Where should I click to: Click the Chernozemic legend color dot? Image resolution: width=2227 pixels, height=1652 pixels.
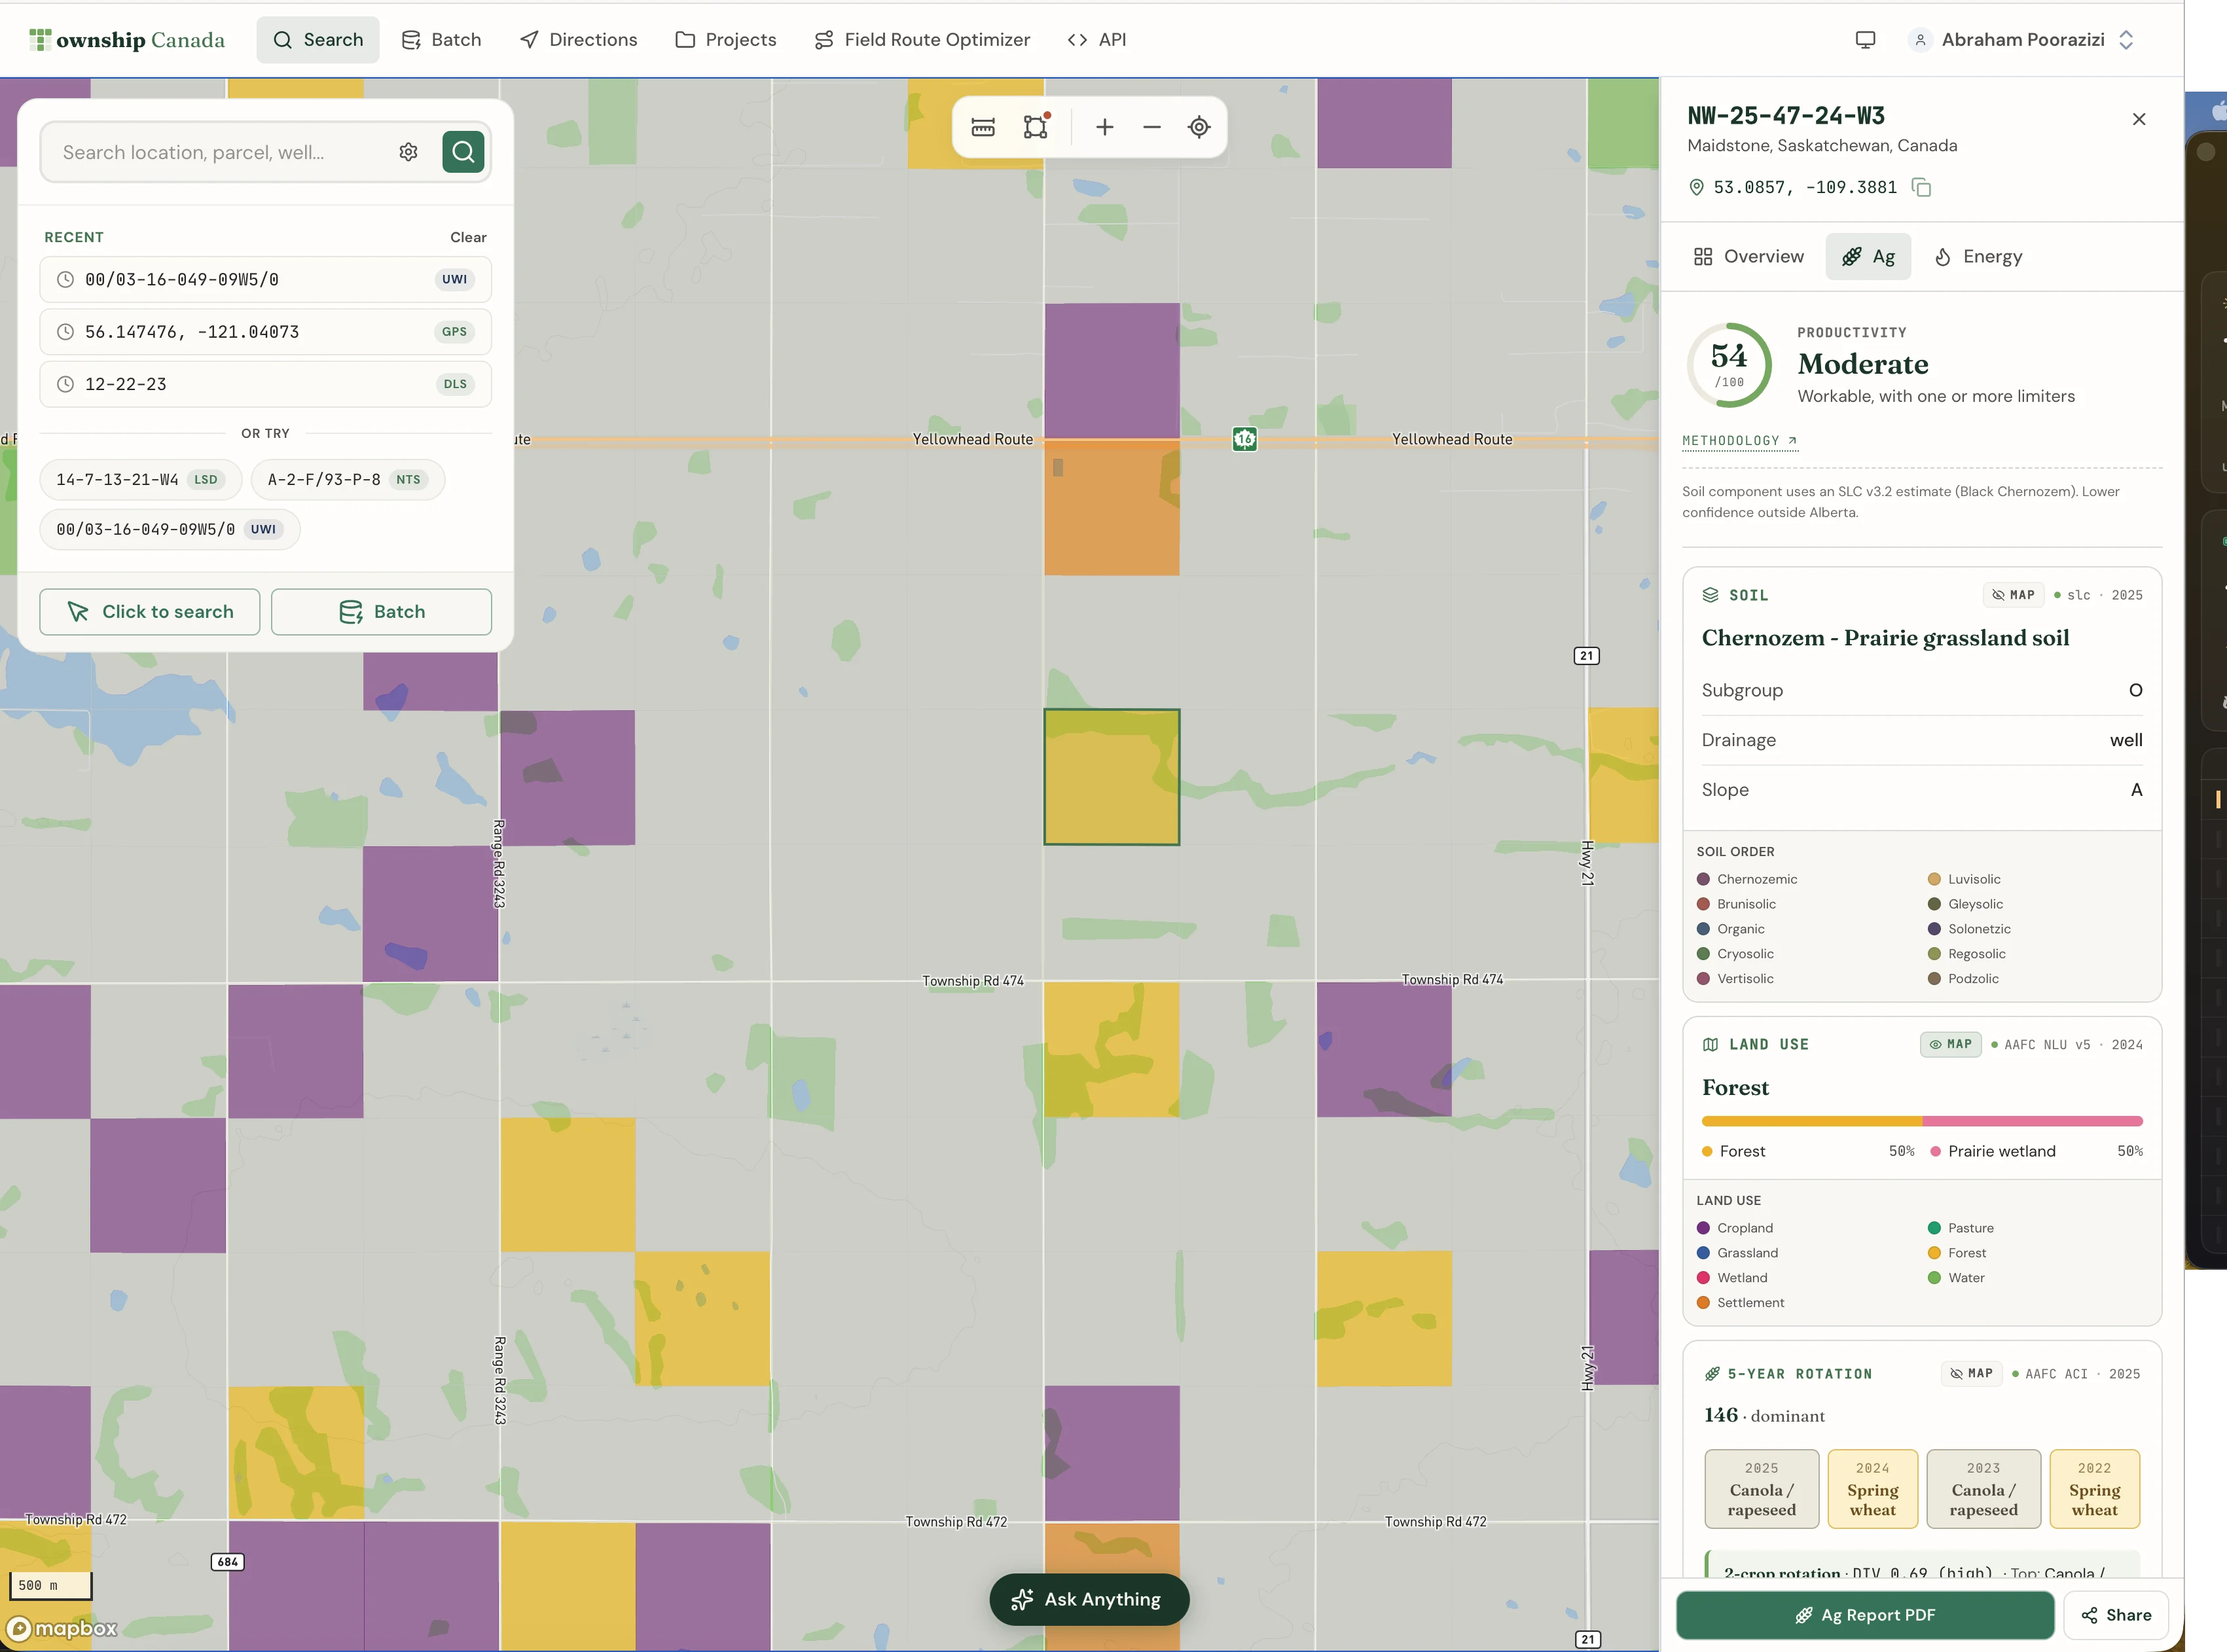click(1703, 879)
